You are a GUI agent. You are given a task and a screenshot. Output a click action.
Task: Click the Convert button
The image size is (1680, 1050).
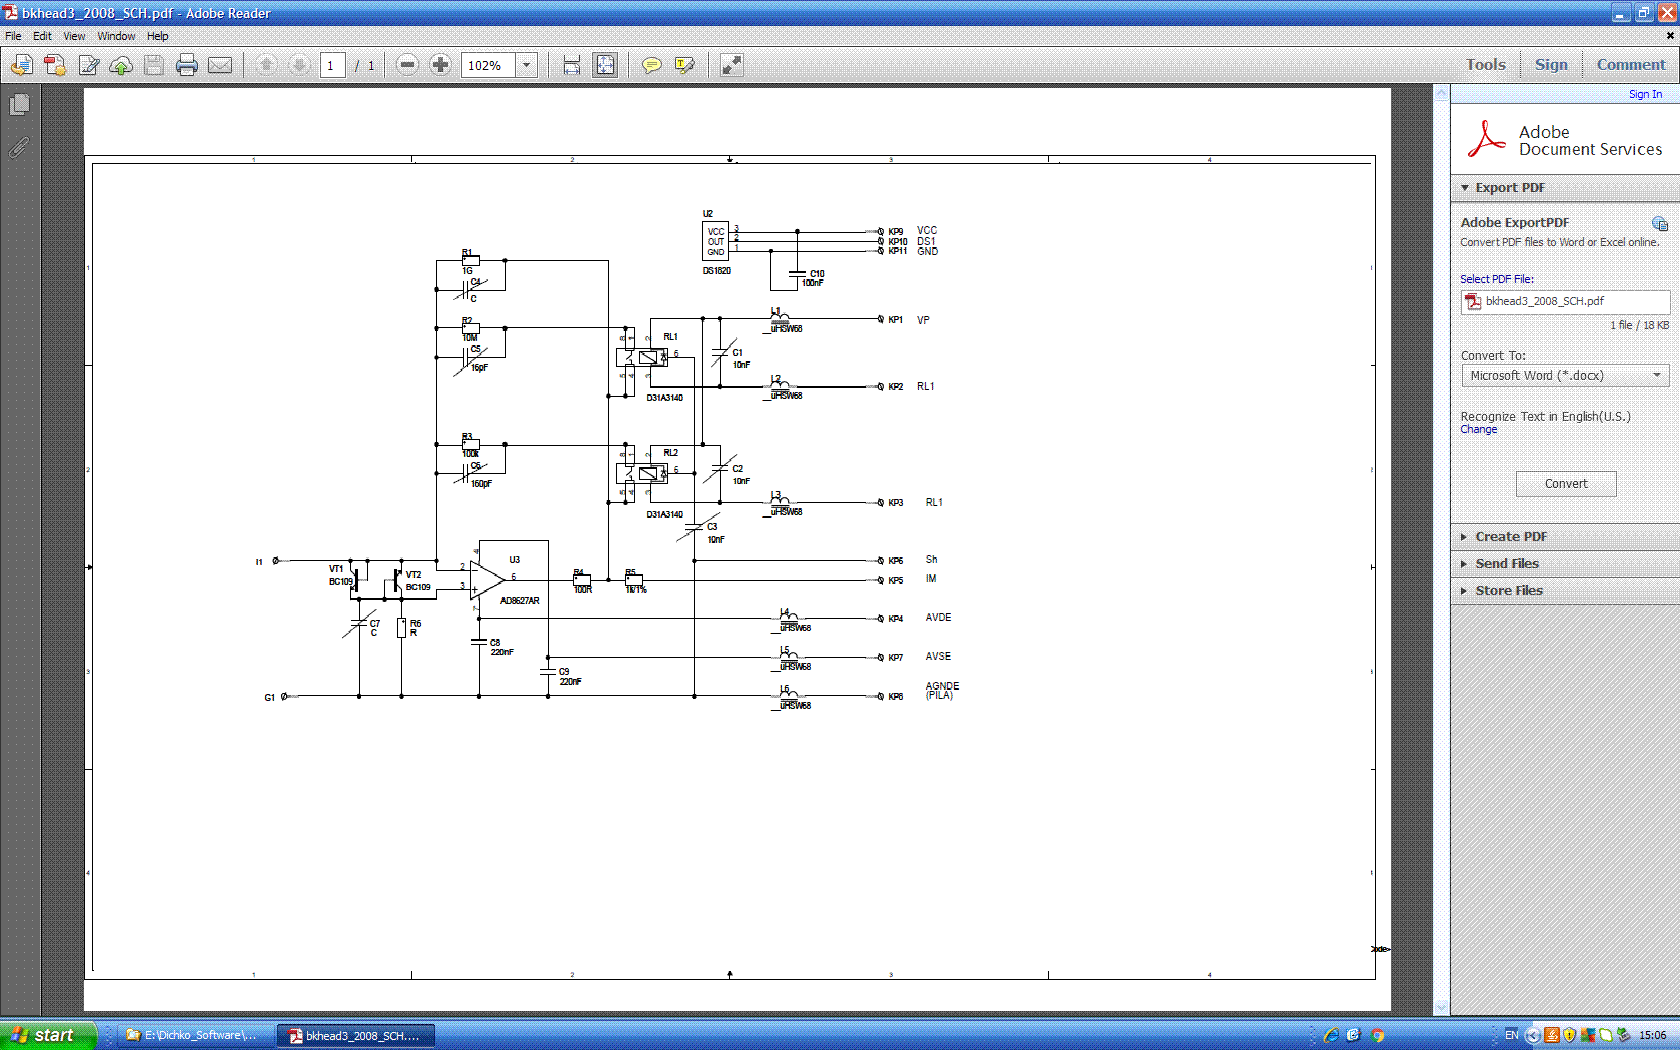point(1565,484)
